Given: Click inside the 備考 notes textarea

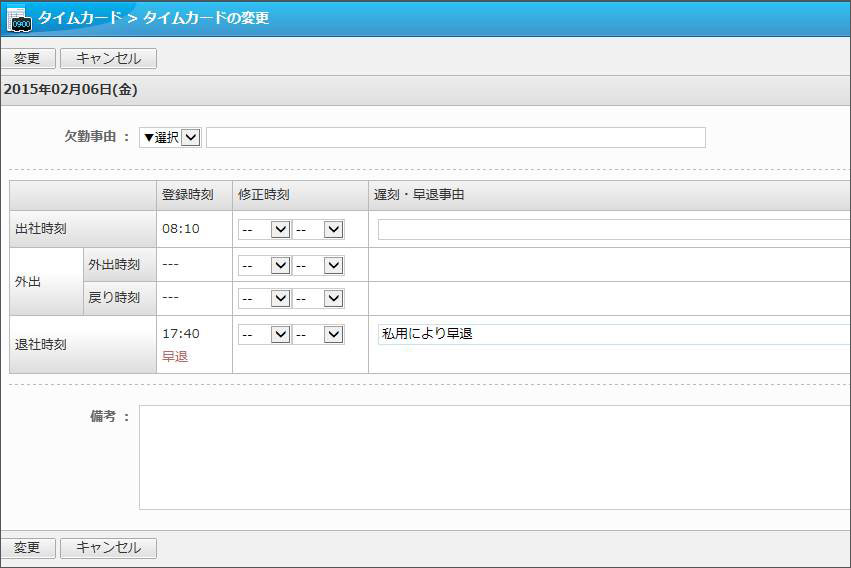Looking at the screenshot, I should [494, 457].
